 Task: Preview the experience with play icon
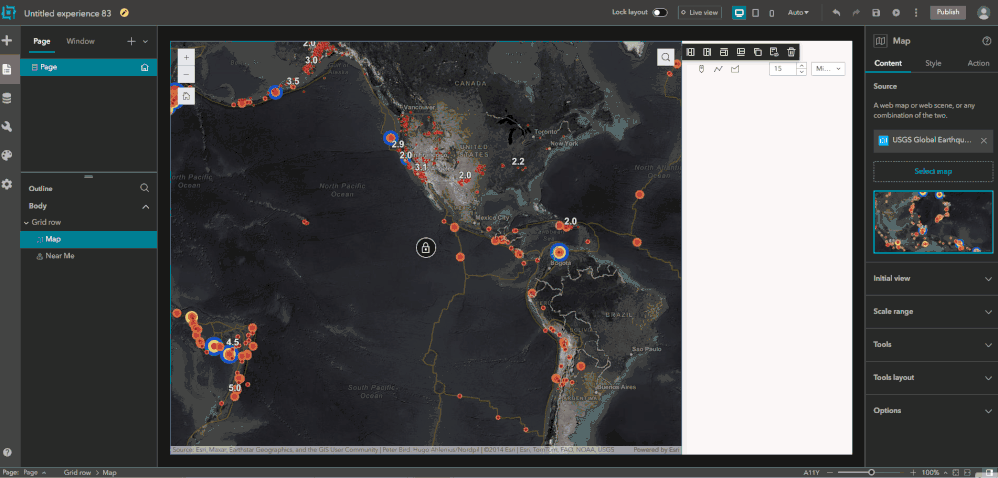click(896, 13)
